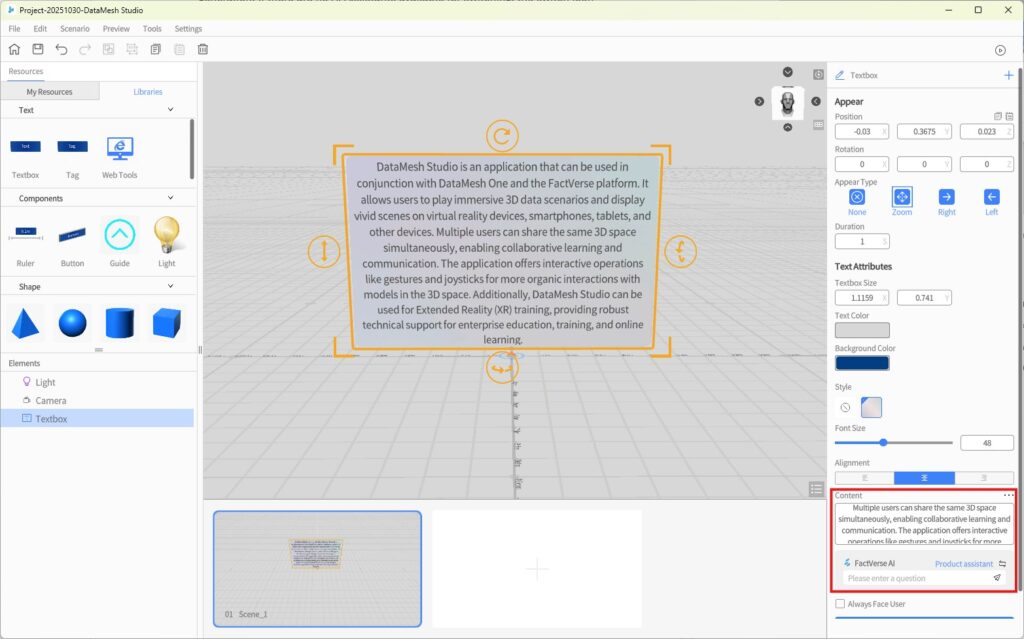
Task: Click the Home icon in the toolbar
Action: coord(14,49)
